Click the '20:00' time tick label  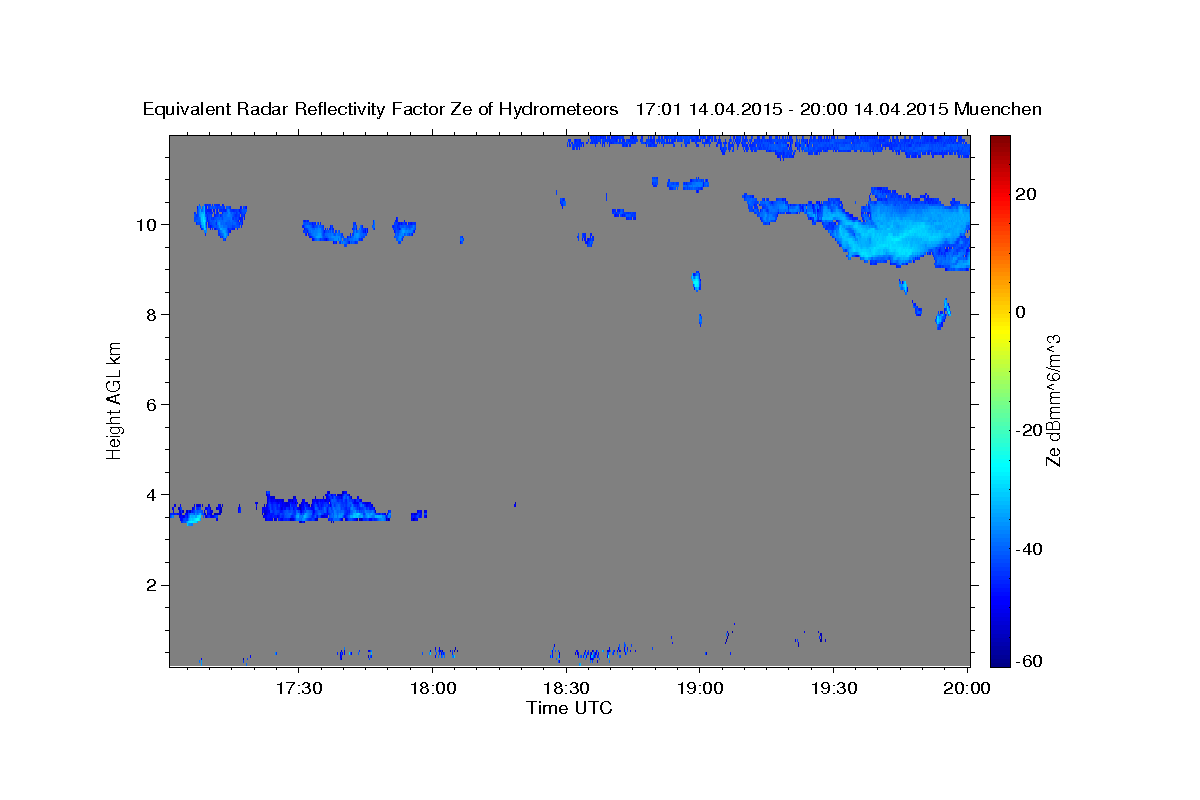tap(967, 688)
